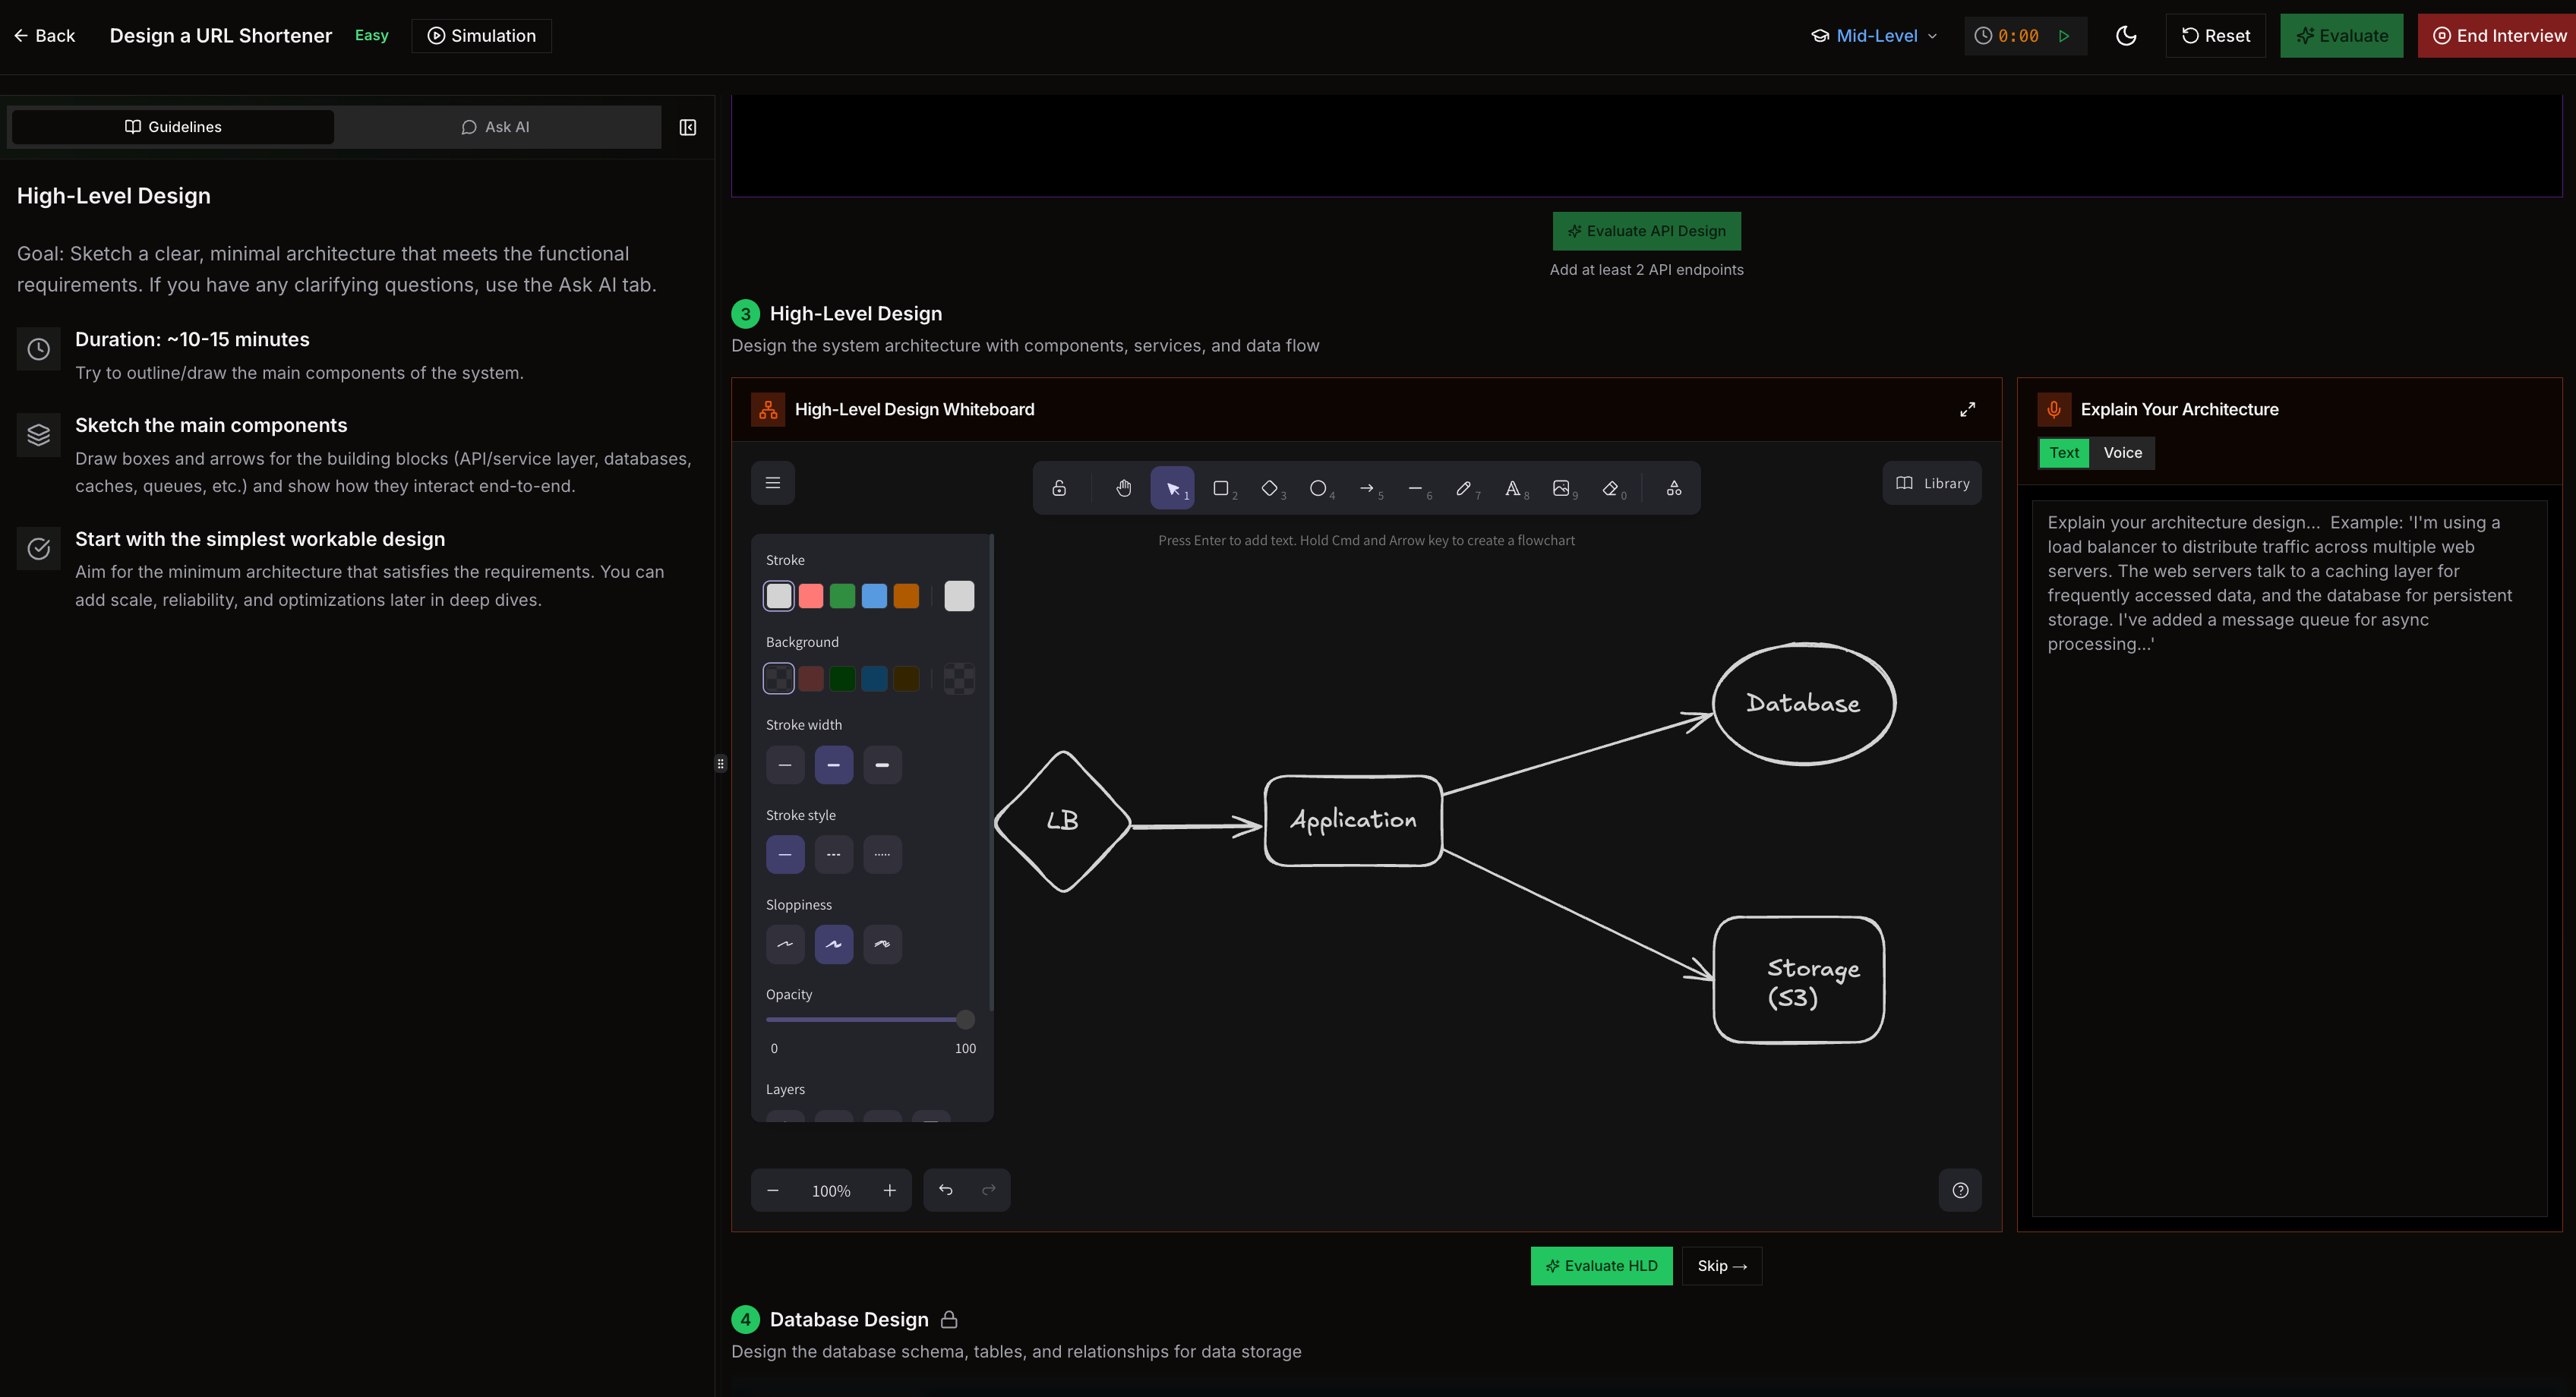2576x1397 pixels.
Task: Click the Evaluate HLD button
Action: click(x=1601, y=1266)
